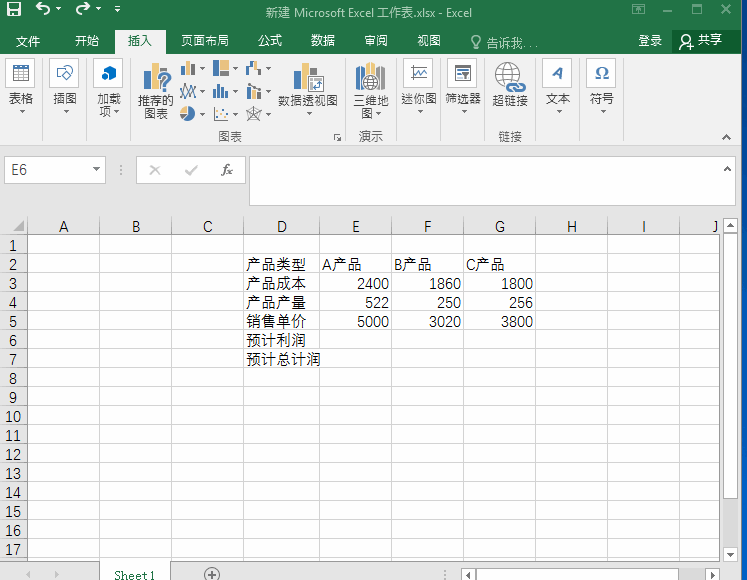The width and height of the screenshot is (747, 580).
Task: Open the 加载项 add-ins dropdown
Action: [x=109, y=89]
